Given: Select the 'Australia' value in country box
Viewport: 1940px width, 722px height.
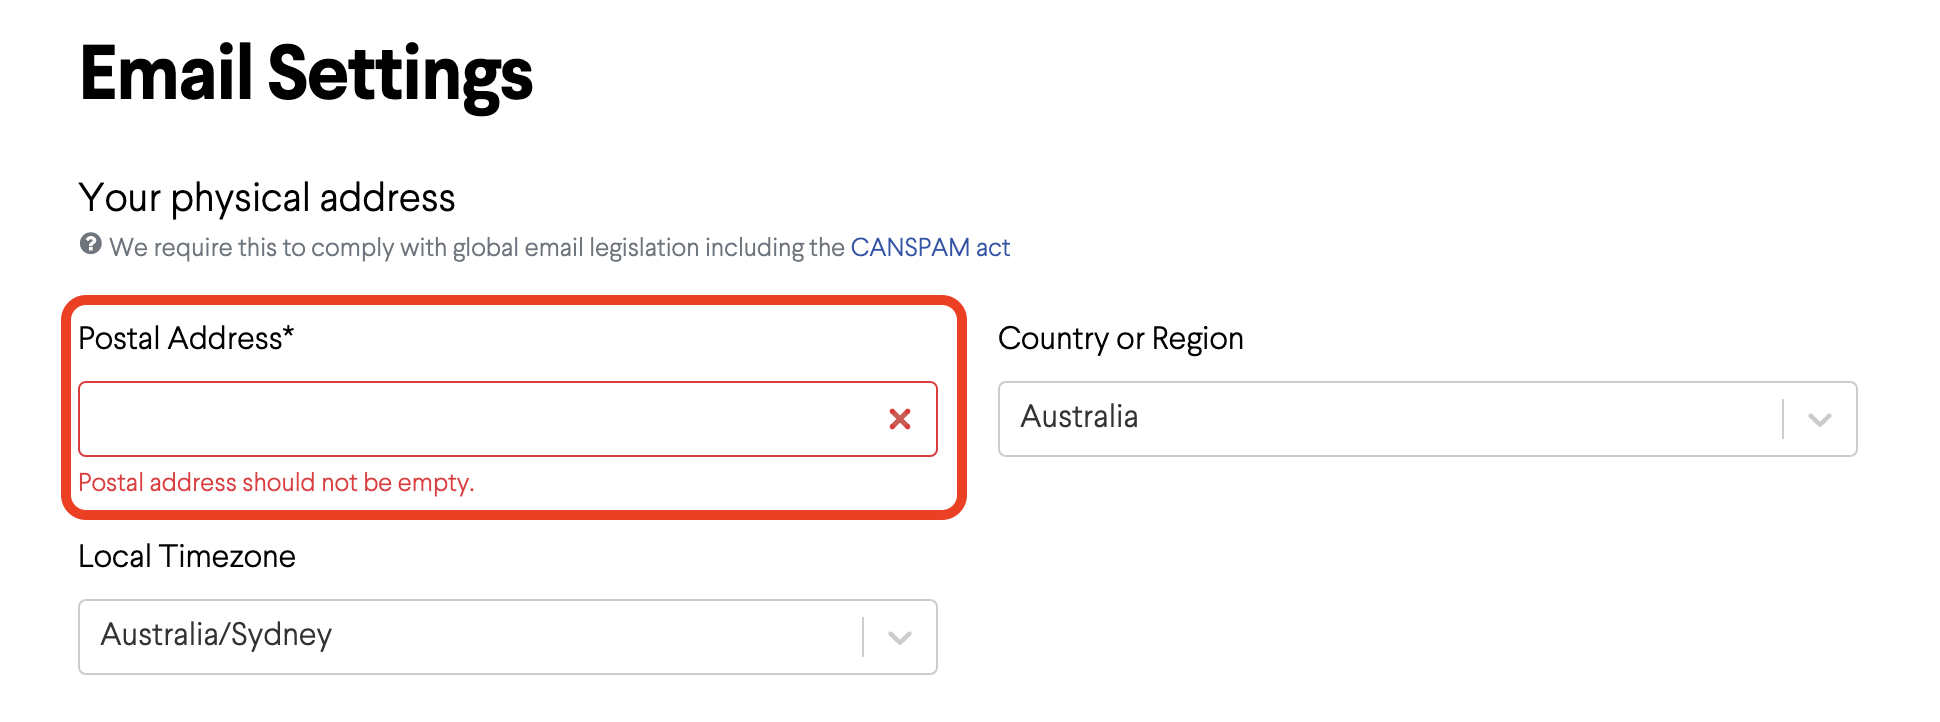Looking at the screenshot, I should 1079,417.
